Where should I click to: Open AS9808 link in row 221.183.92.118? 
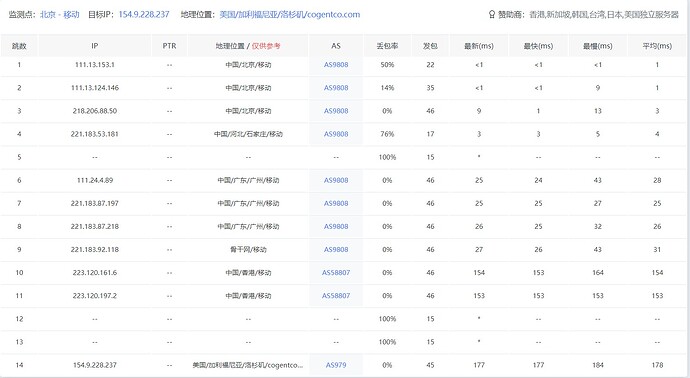[x=336, y=250]
